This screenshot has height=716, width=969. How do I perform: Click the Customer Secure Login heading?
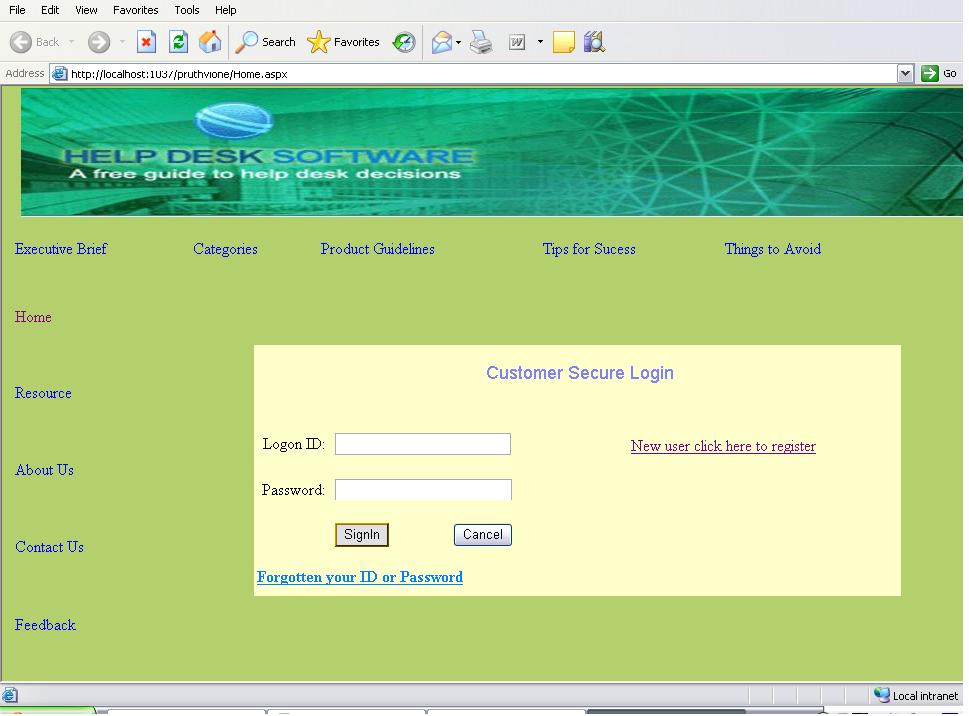[580, 373]
